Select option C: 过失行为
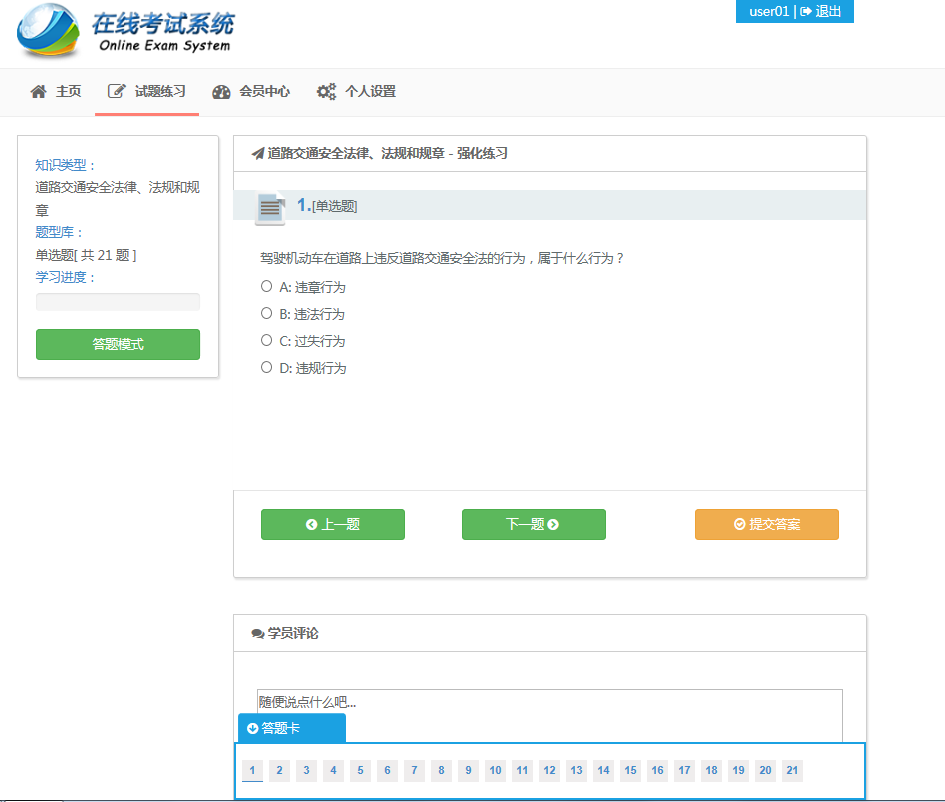945x802 pixels. coord(266,340)
